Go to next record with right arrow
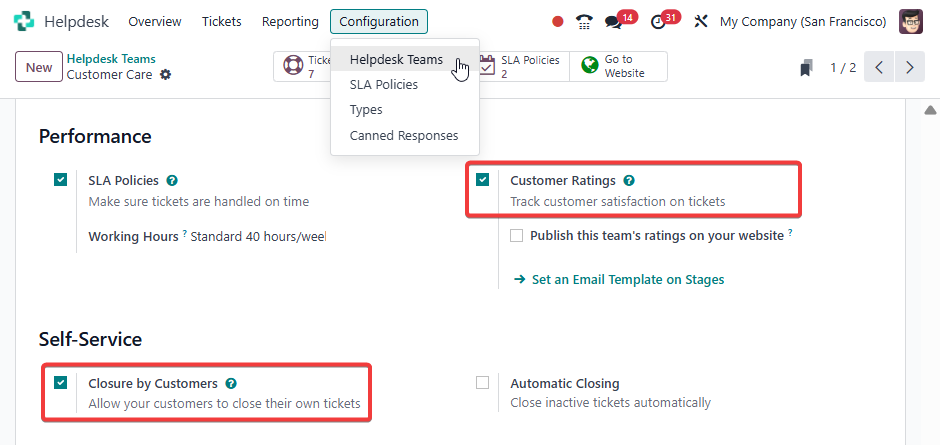Screen dimensions: 940x445 (909, 68)
